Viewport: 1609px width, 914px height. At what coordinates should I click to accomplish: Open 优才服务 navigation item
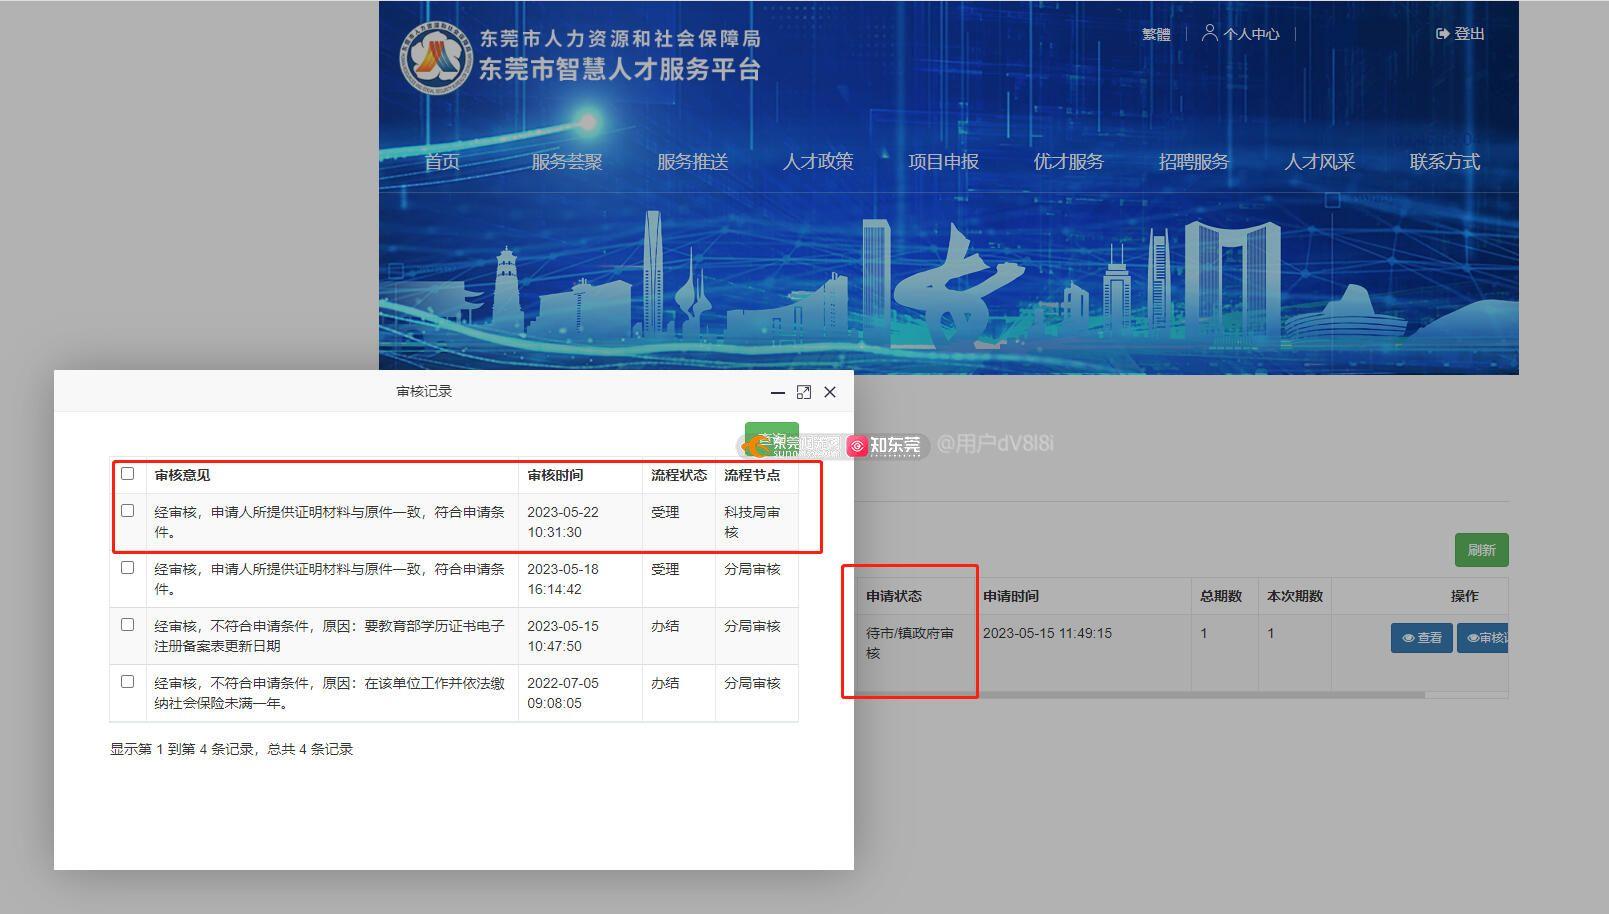tap(1068, 162)
